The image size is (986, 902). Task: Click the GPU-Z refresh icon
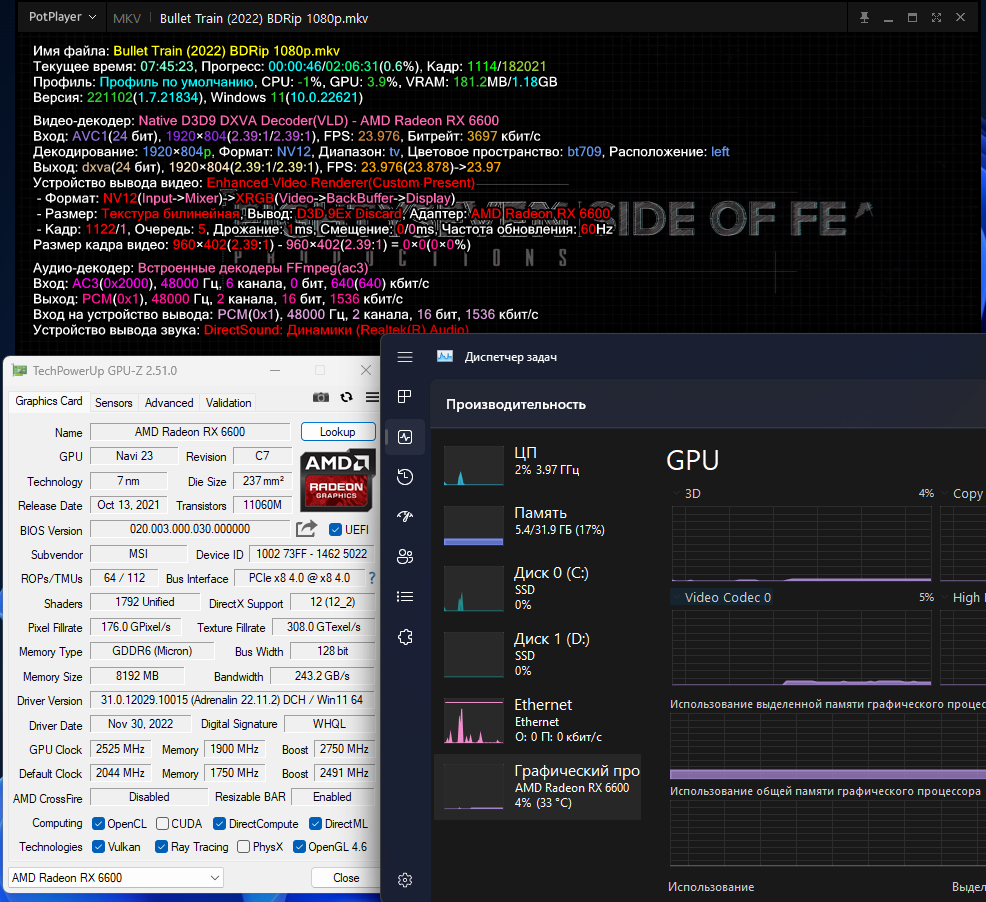click(346, 397)
